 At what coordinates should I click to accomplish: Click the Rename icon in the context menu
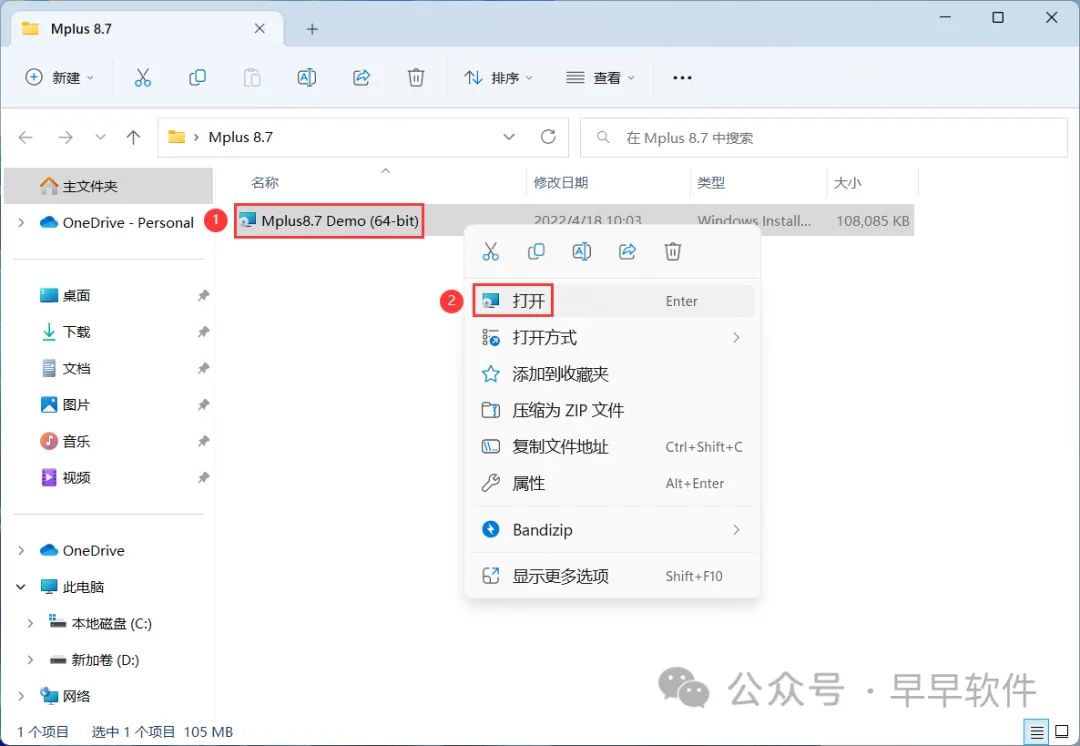click(x=581, y=251)
